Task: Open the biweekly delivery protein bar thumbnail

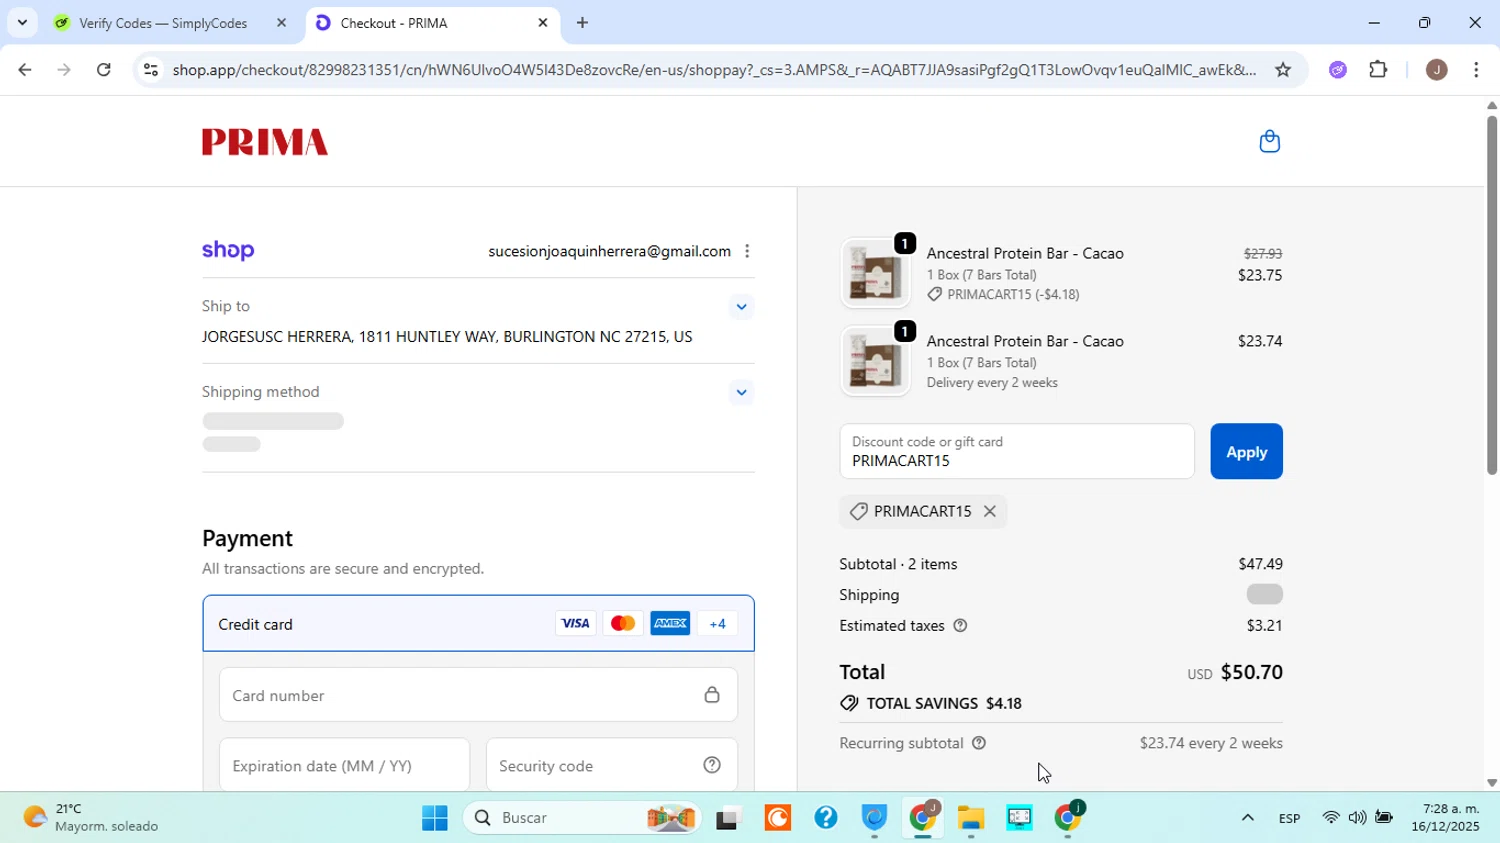Action: tap(875, 361)
